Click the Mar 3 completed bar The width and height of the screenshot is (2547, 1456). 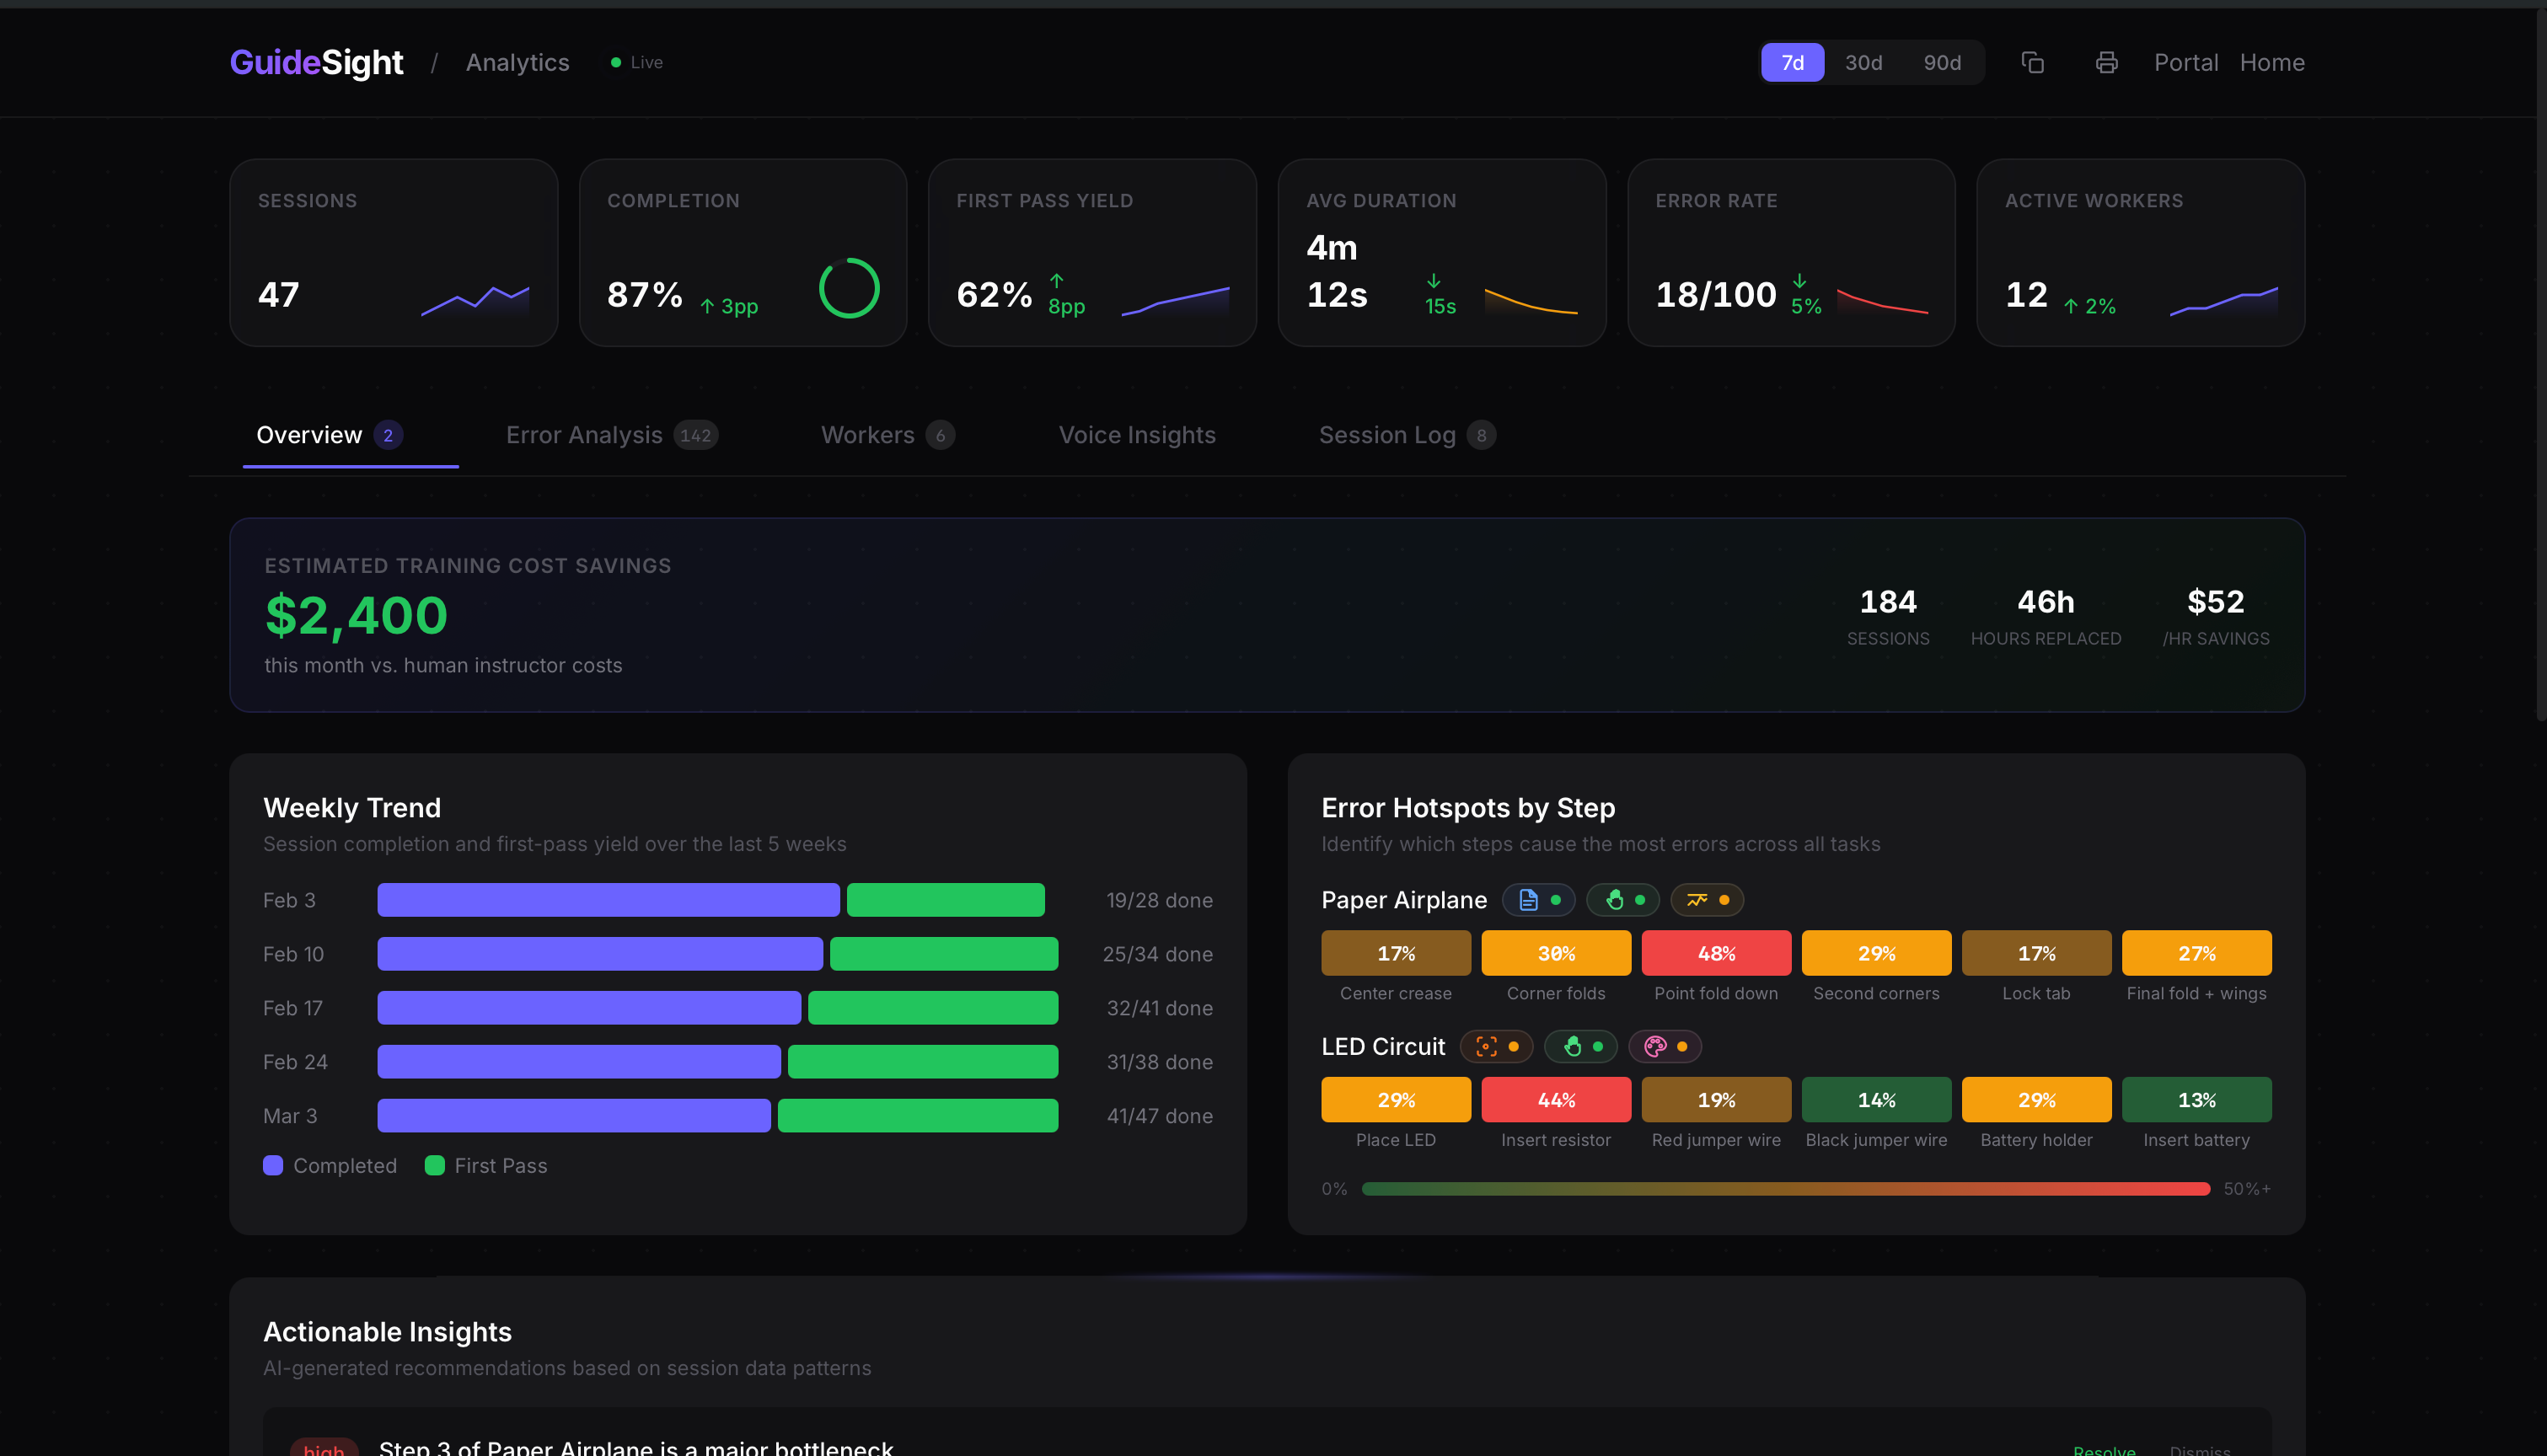(x=573, y=1116)
